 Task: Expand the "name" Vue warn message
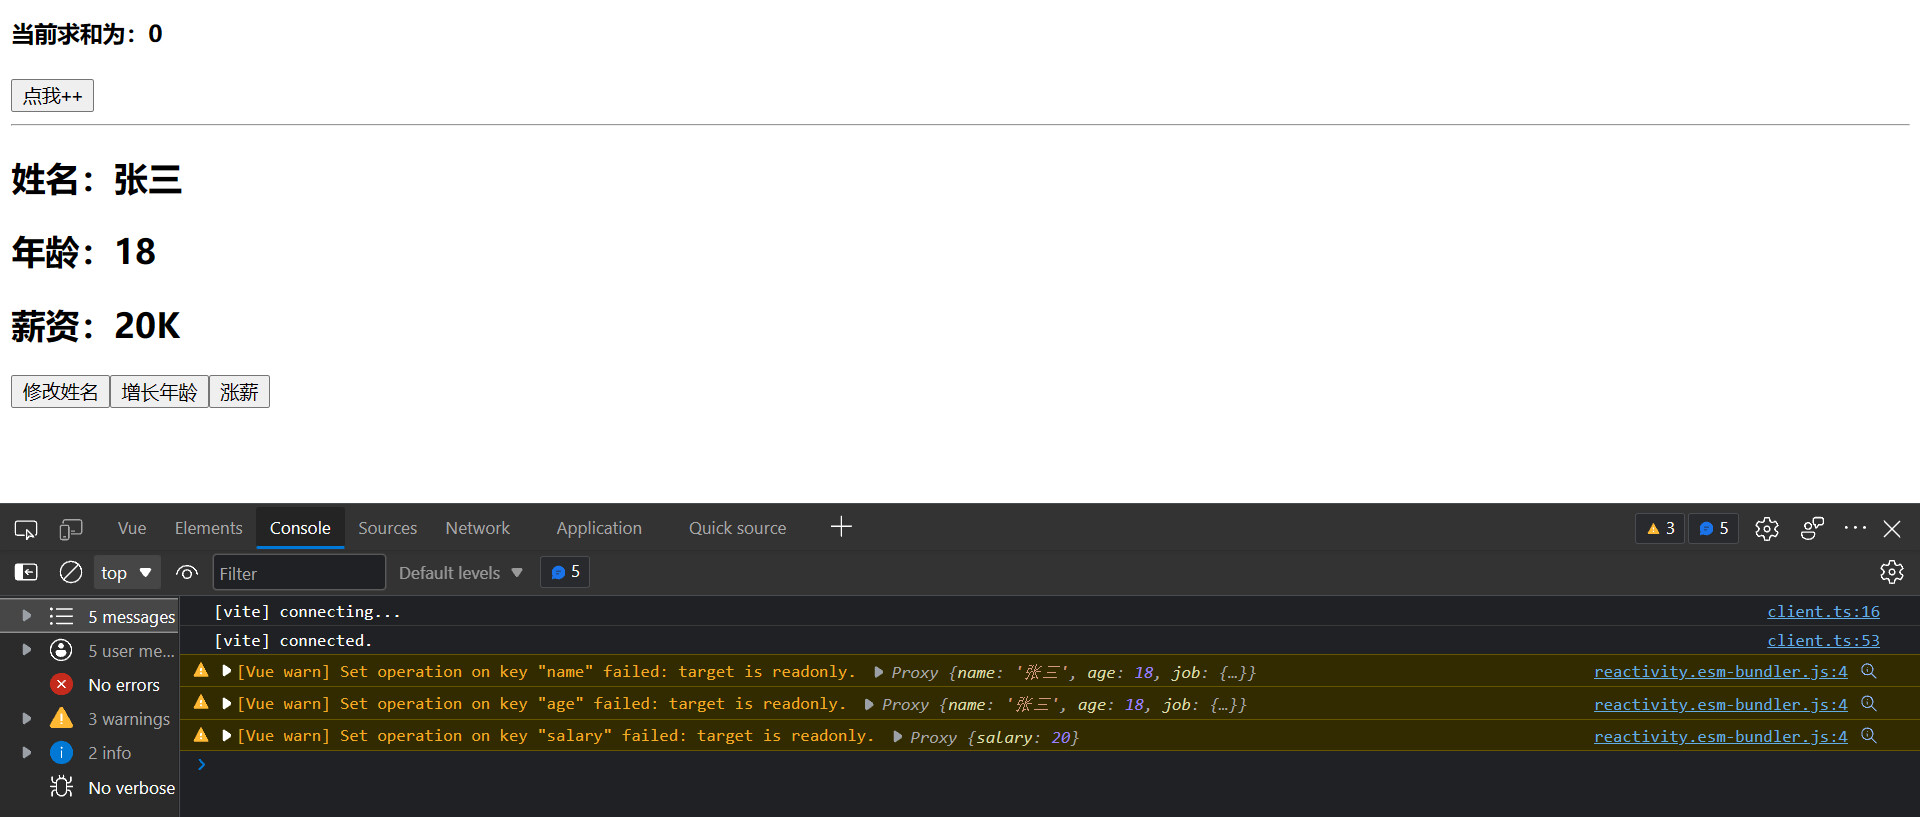(227, 671)
